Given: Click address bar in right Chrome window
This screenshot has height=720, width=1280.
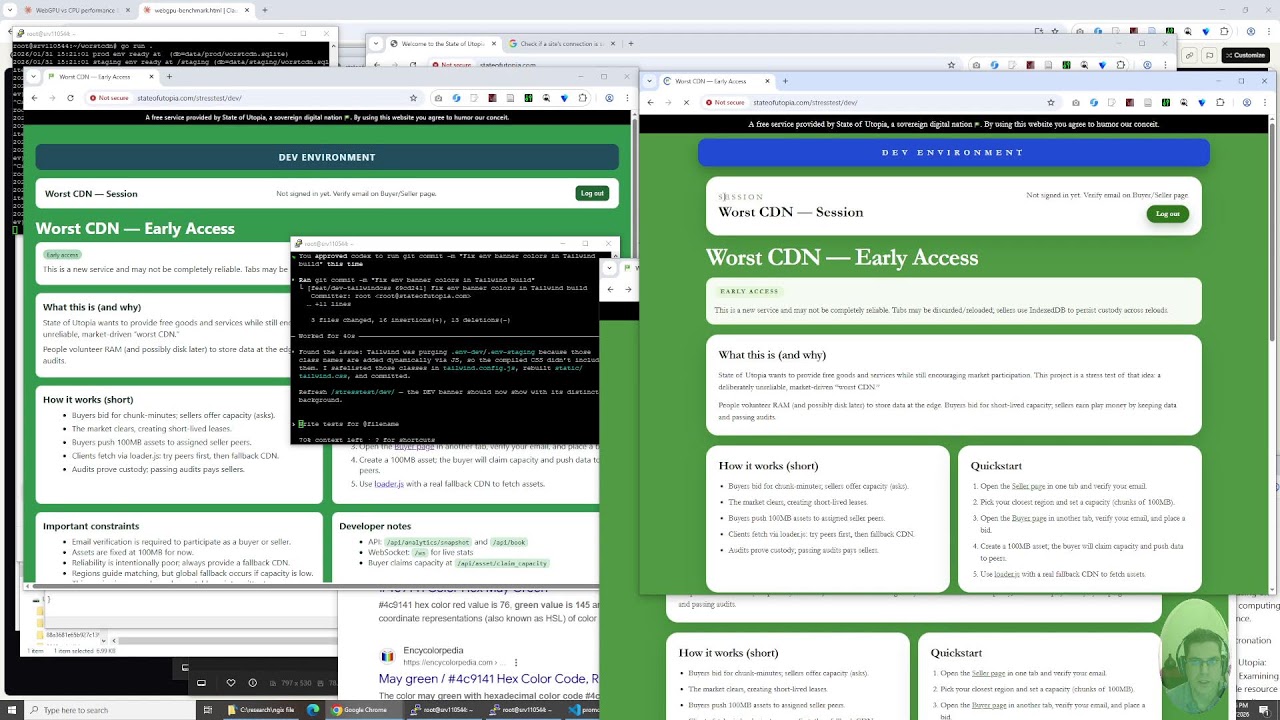Looking at the screenshot, I should pos(880,102).
